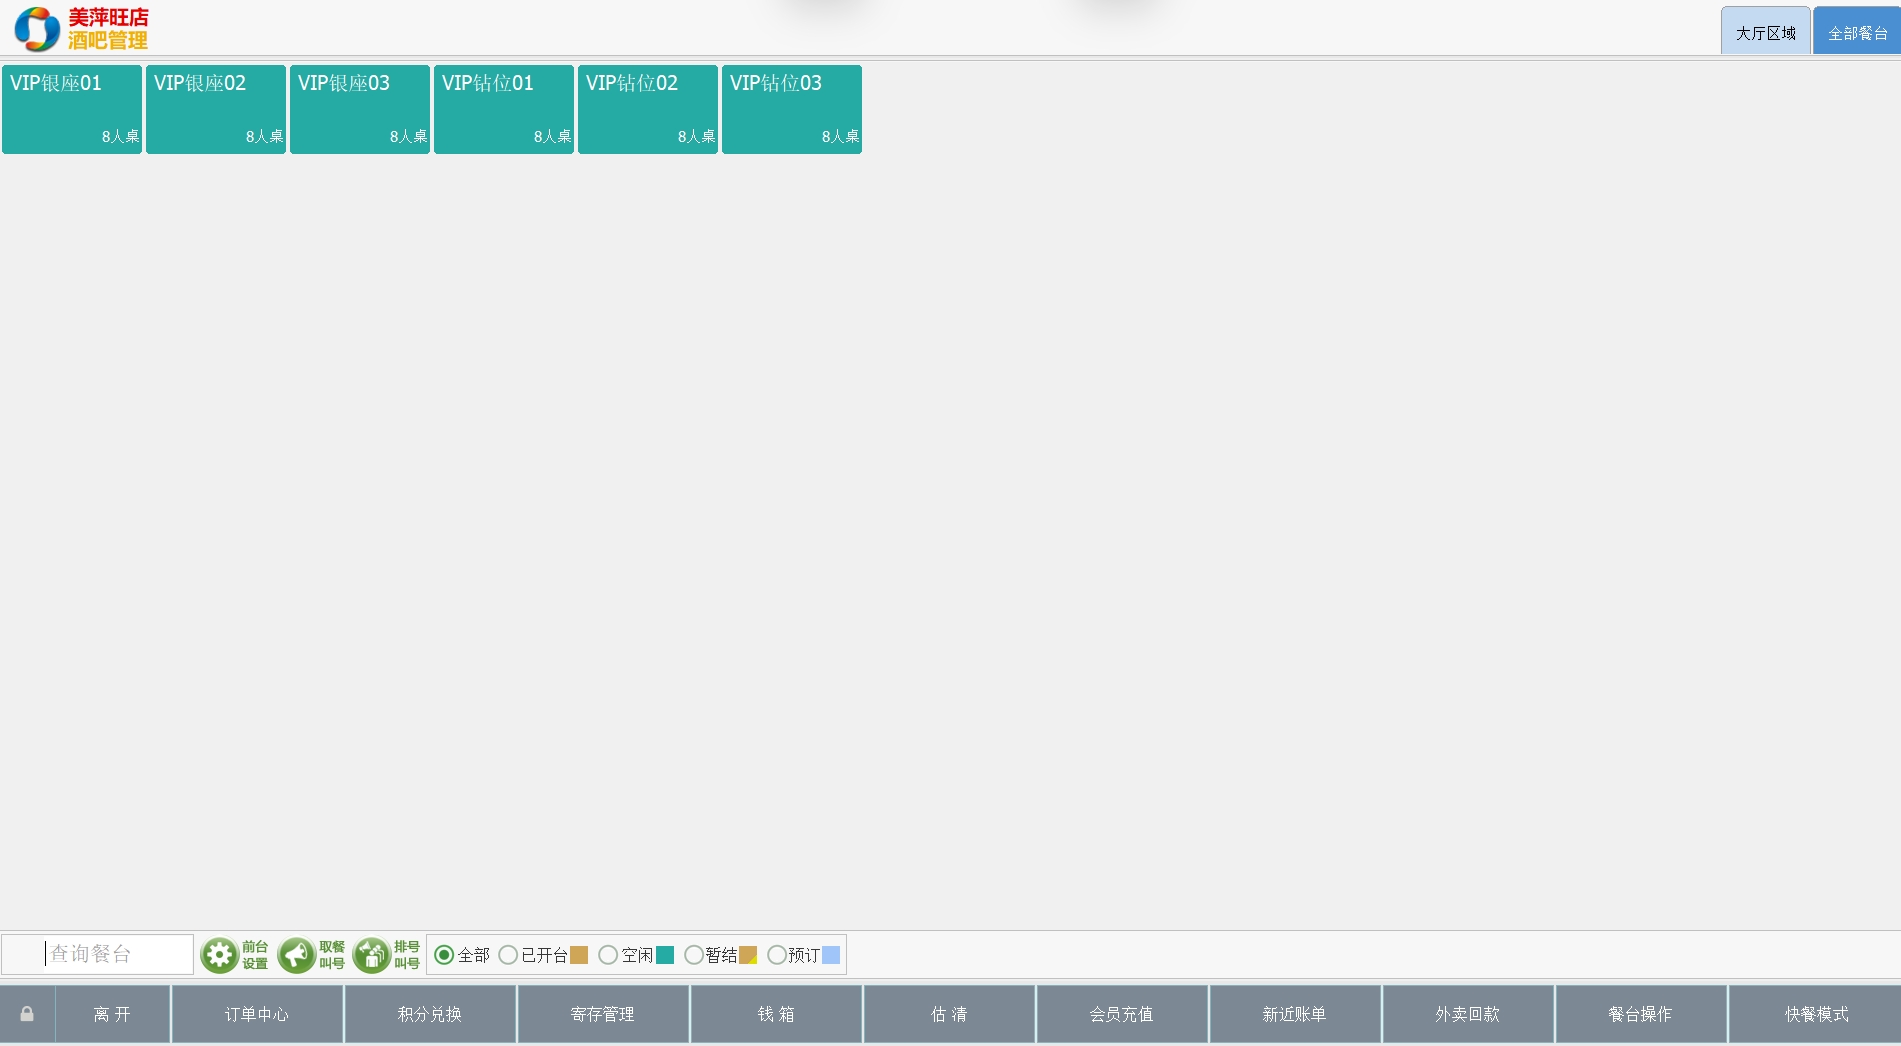Switch to 快餐模式
The width and height of the screenshot is (1901, 1046).
(x=1816, y=1014)
